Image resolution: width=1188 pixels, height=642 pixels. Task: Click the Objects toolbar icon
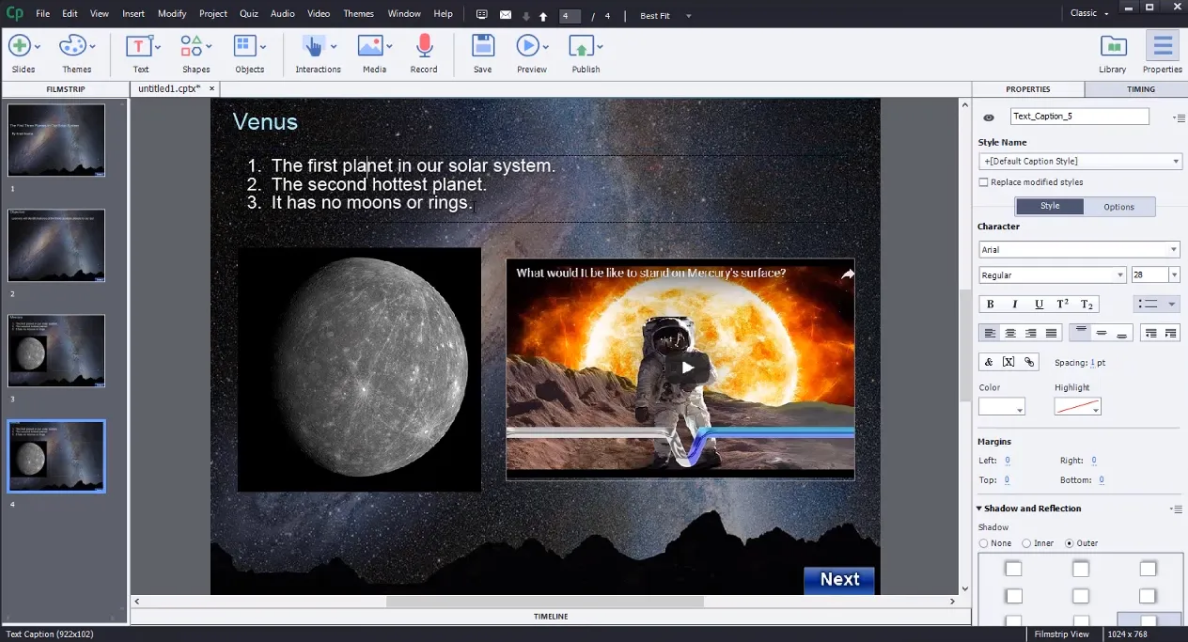[245, 47]
